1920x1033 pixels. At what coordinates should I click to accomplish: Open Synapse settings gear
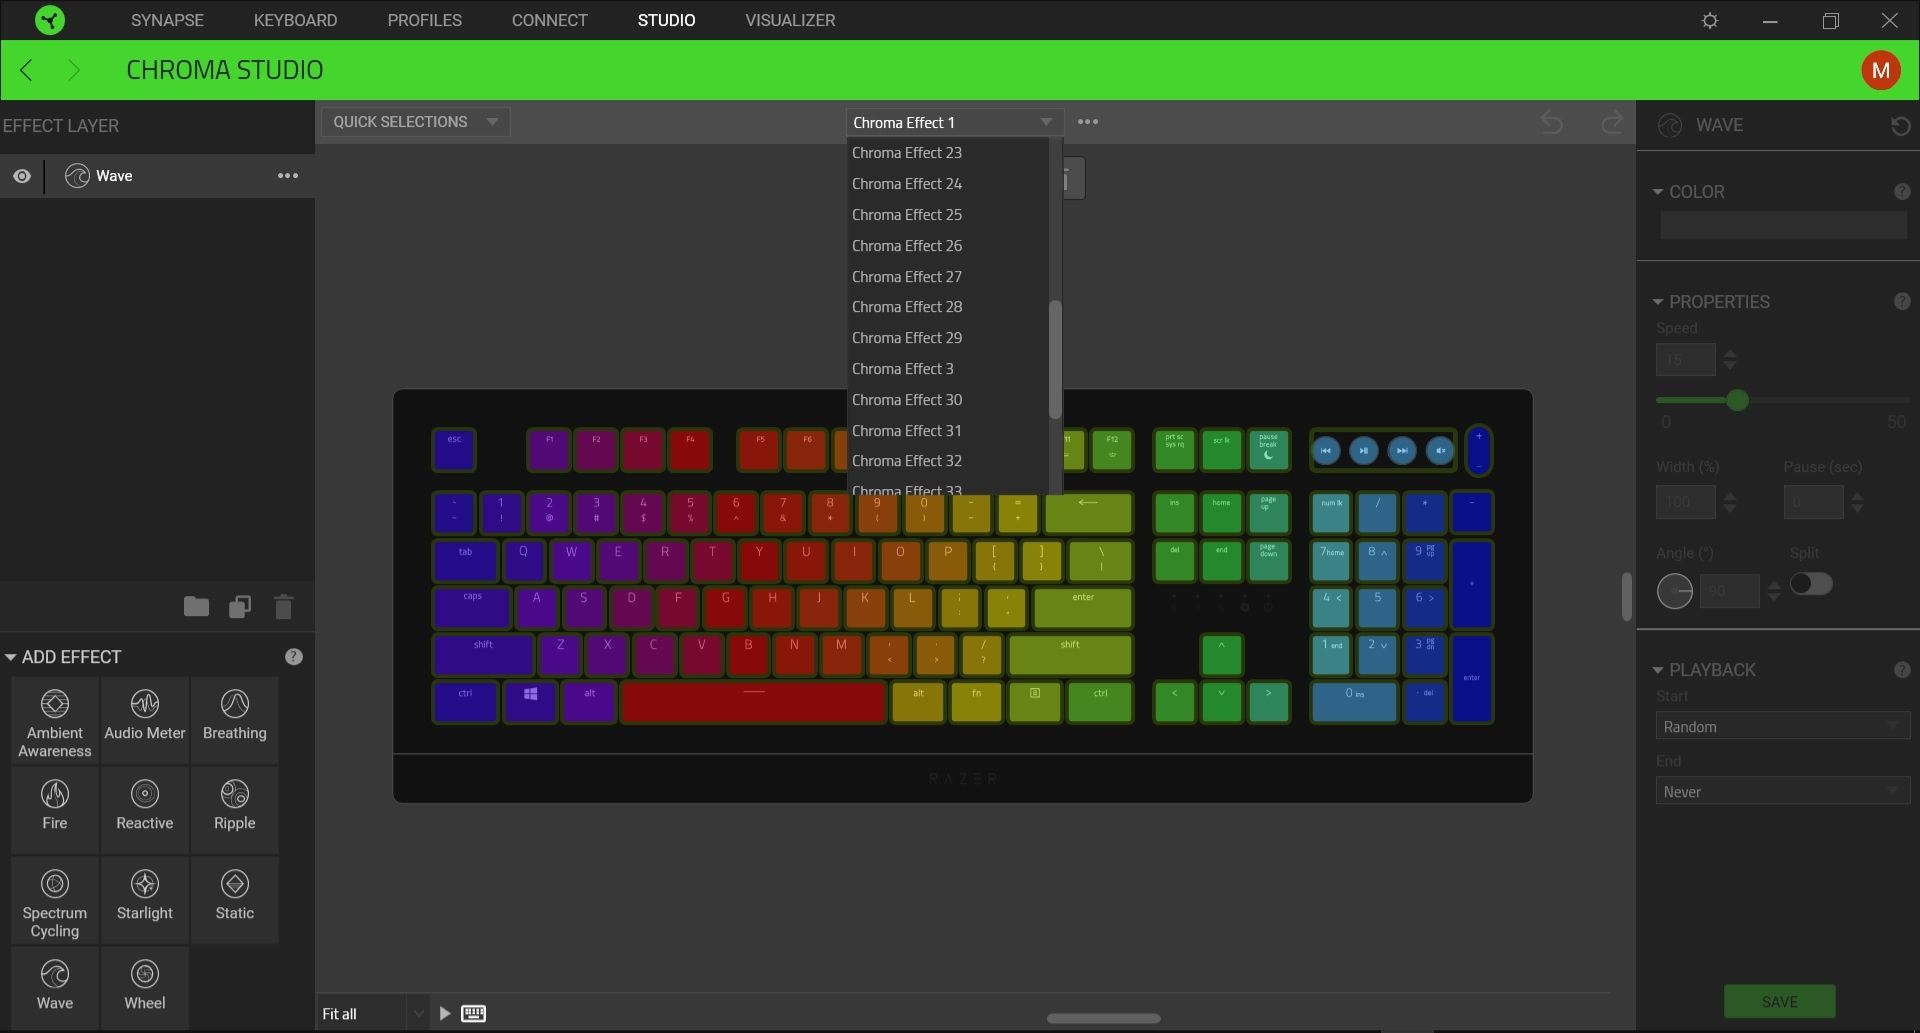coord(1710,20)
